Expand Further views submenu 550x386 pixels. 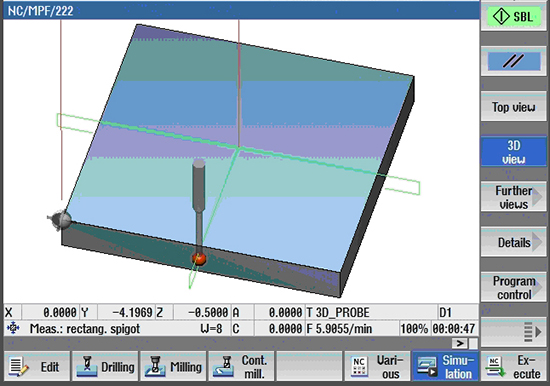513,197
